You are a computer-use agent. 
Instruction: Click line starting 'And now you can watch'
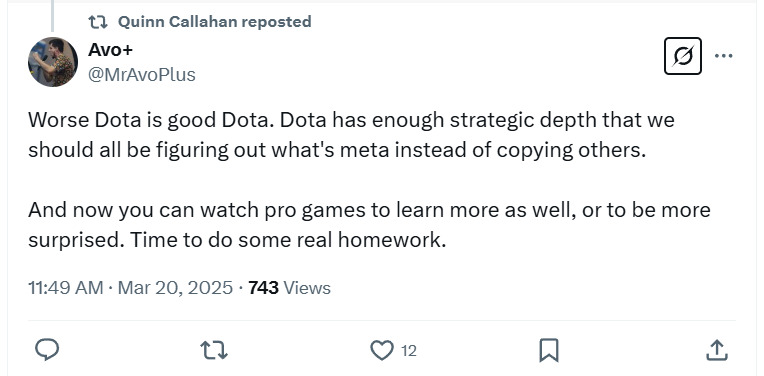pyautogui.click(x=369, y=210)
